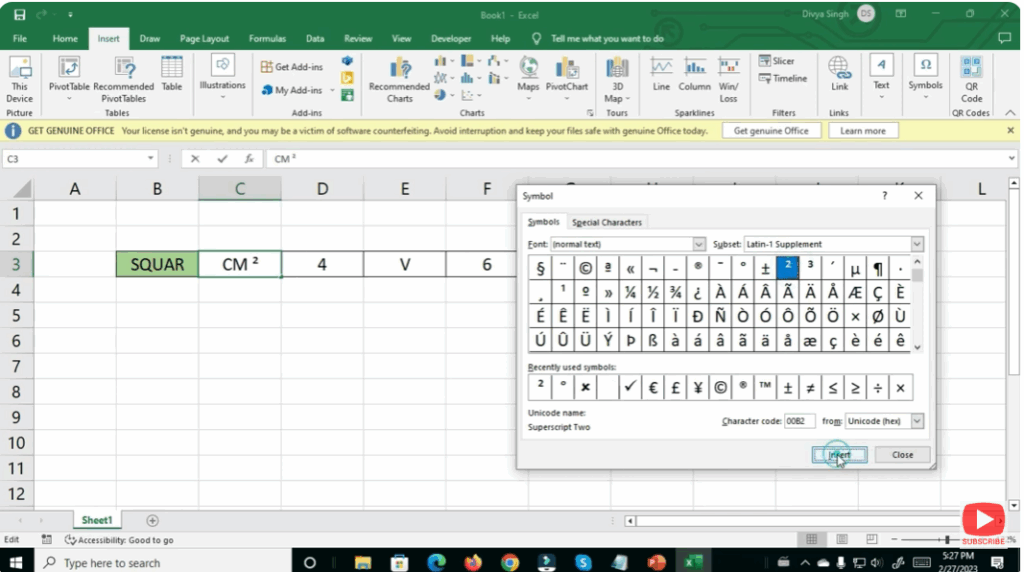Click the Character code input field
This screenshot has width=1024, height=572.
[x=800, y=422]
